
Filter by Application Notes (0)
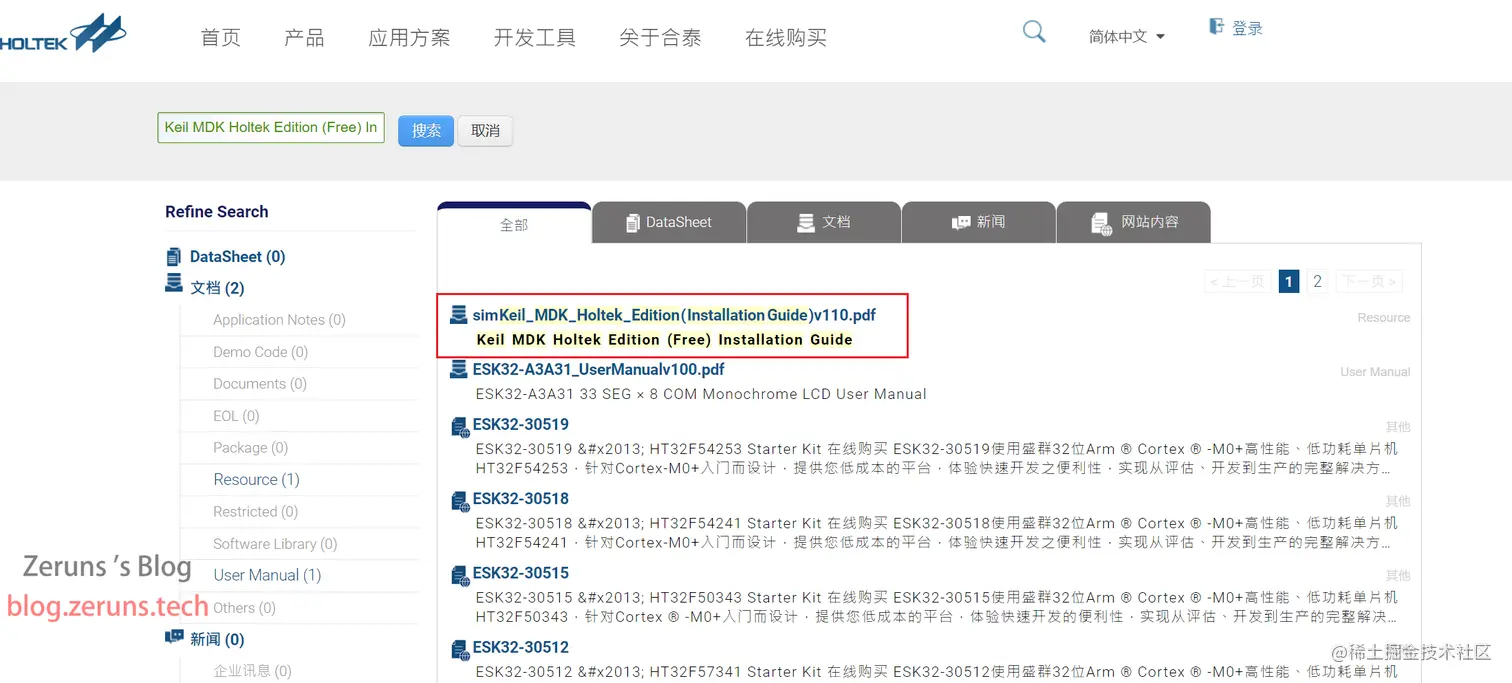click(x=279, y=320)
